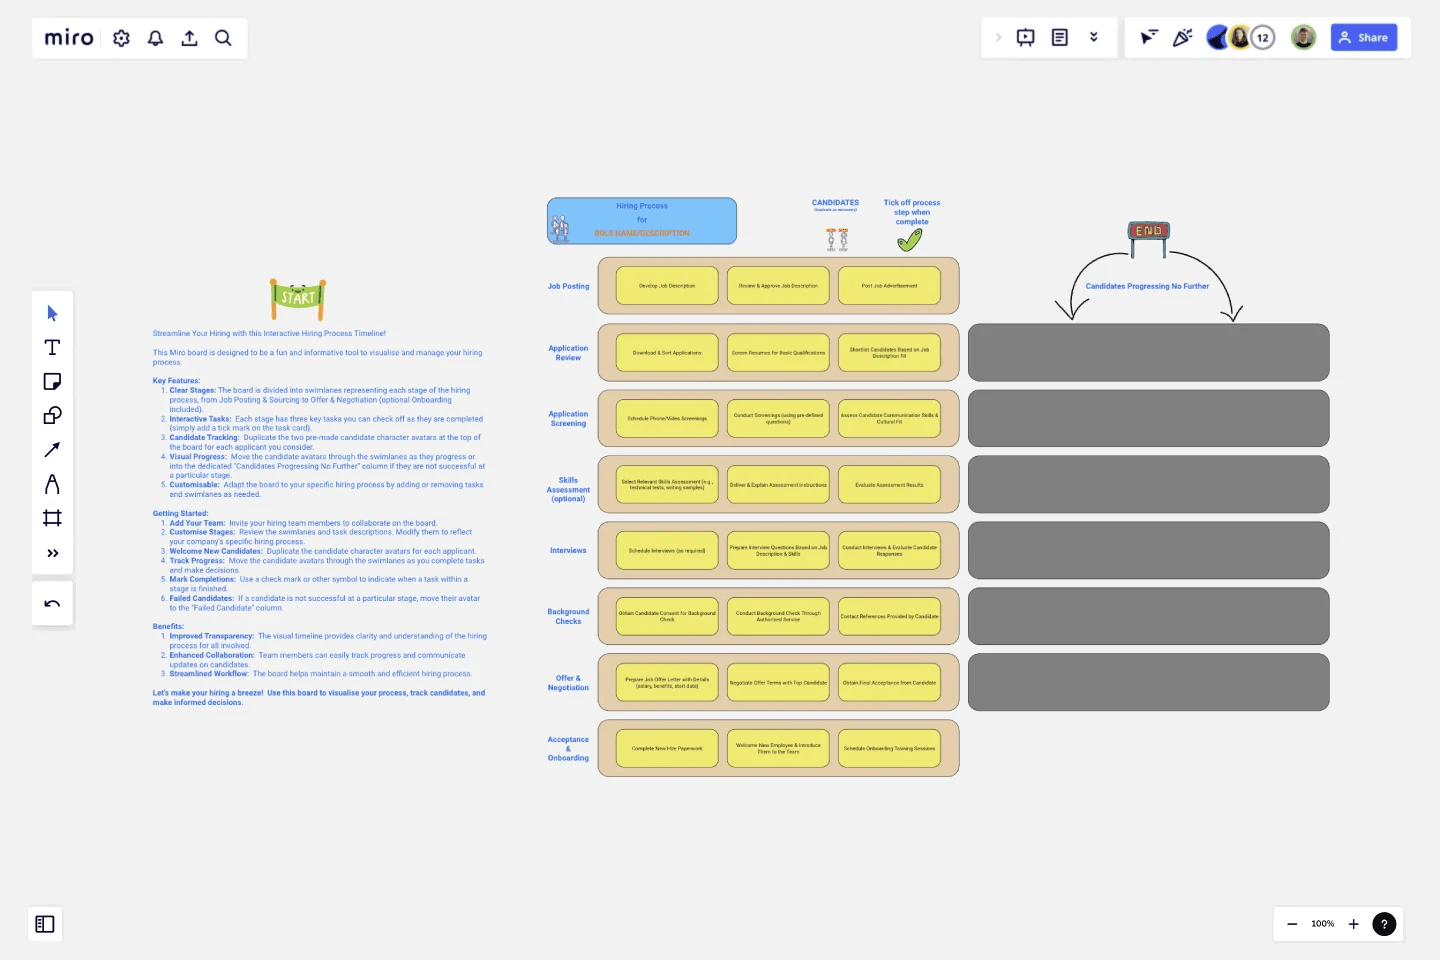Collapse the top toolbar via double-chevron
The width and height of the screenshot is (1440, 960).
(1094, 37)
